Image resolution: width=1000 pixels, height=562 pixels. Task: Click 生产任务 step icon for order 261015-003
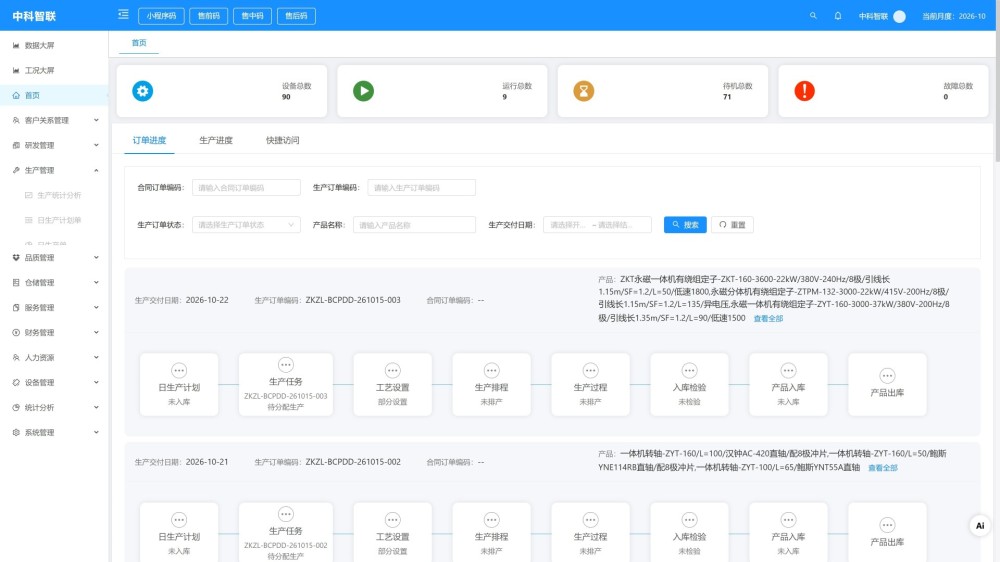click(286, 365)
